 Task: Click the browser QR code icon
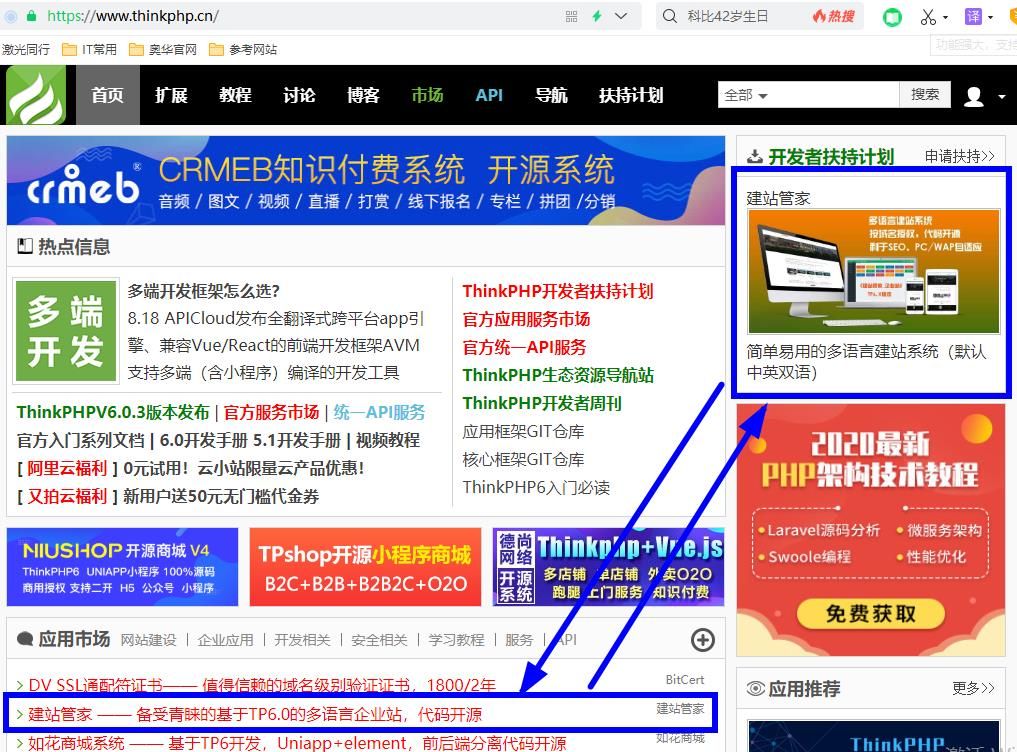[571, 16]
